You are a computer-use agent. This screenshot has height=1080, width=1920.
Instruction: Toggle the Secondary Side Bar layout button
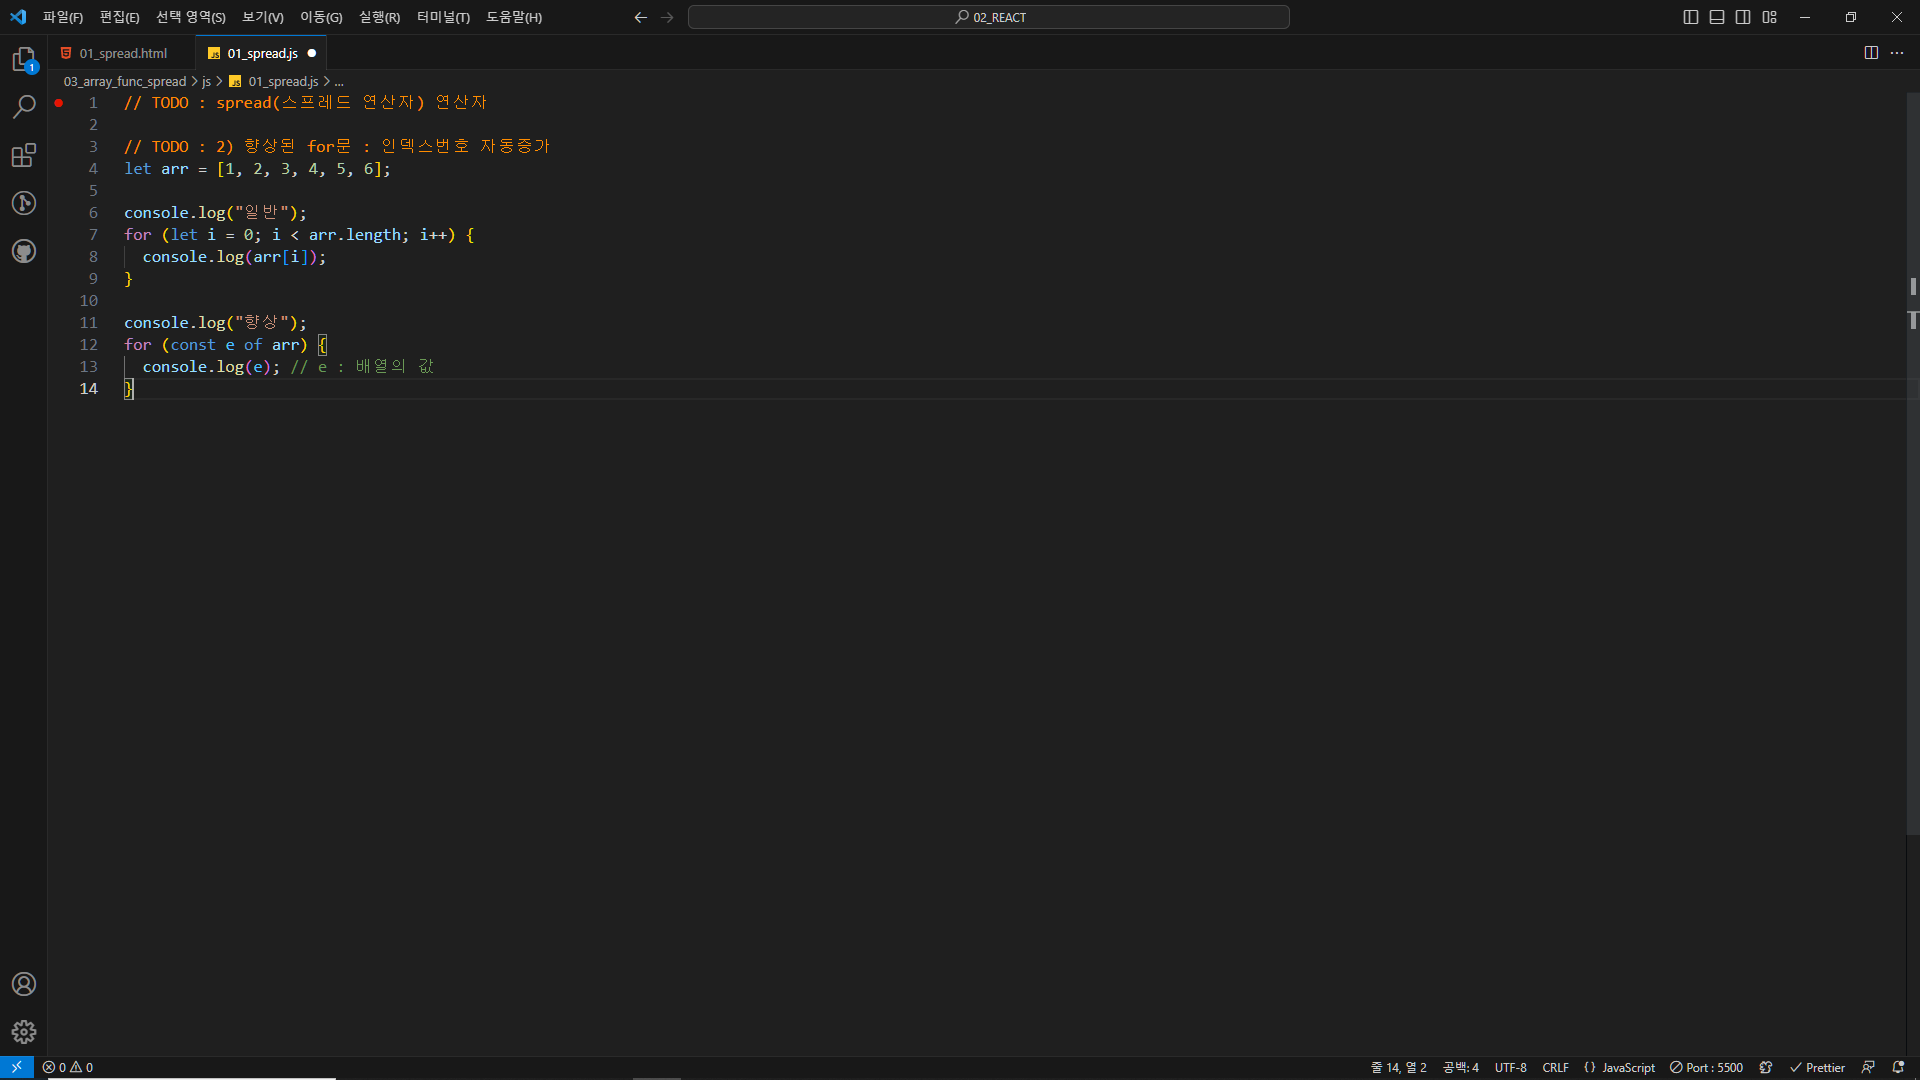pos(1743,17)
